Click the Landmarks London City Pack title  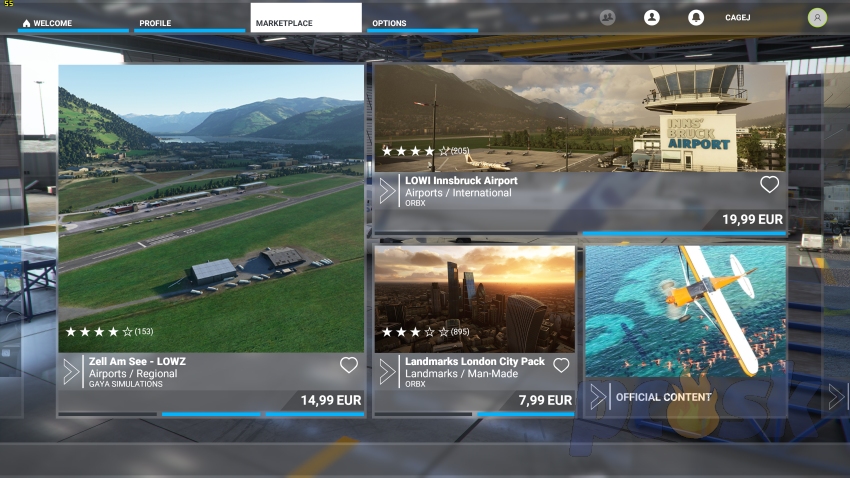(x=474, y=361)
